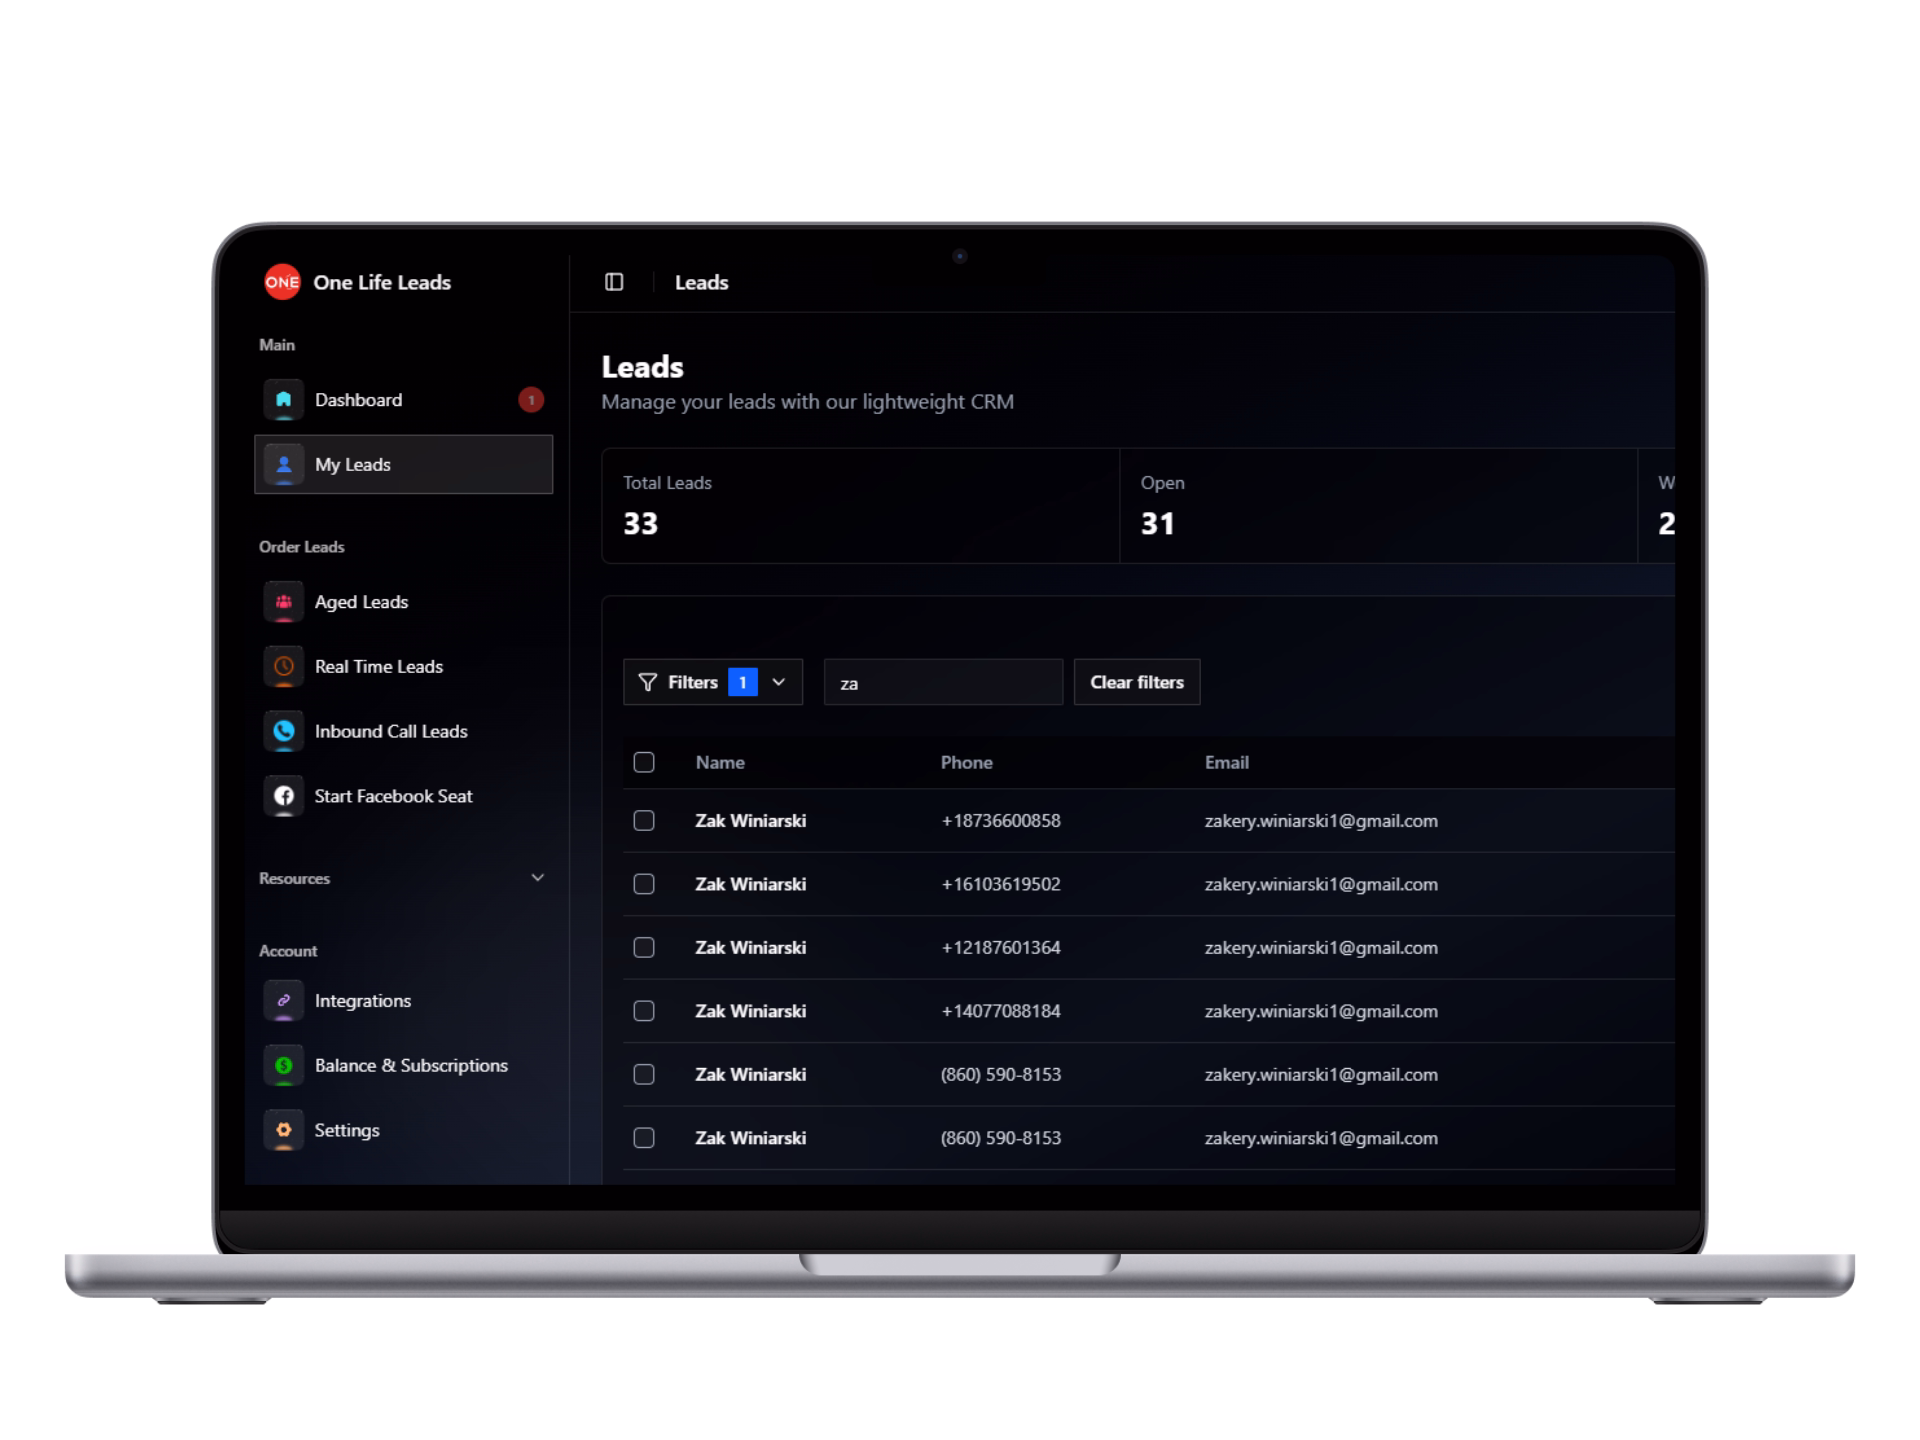The height and width of the screenshot is (1440, 1920).
Task: Check the first Zak Winiarski row checkbox
Action: (644, 820)
